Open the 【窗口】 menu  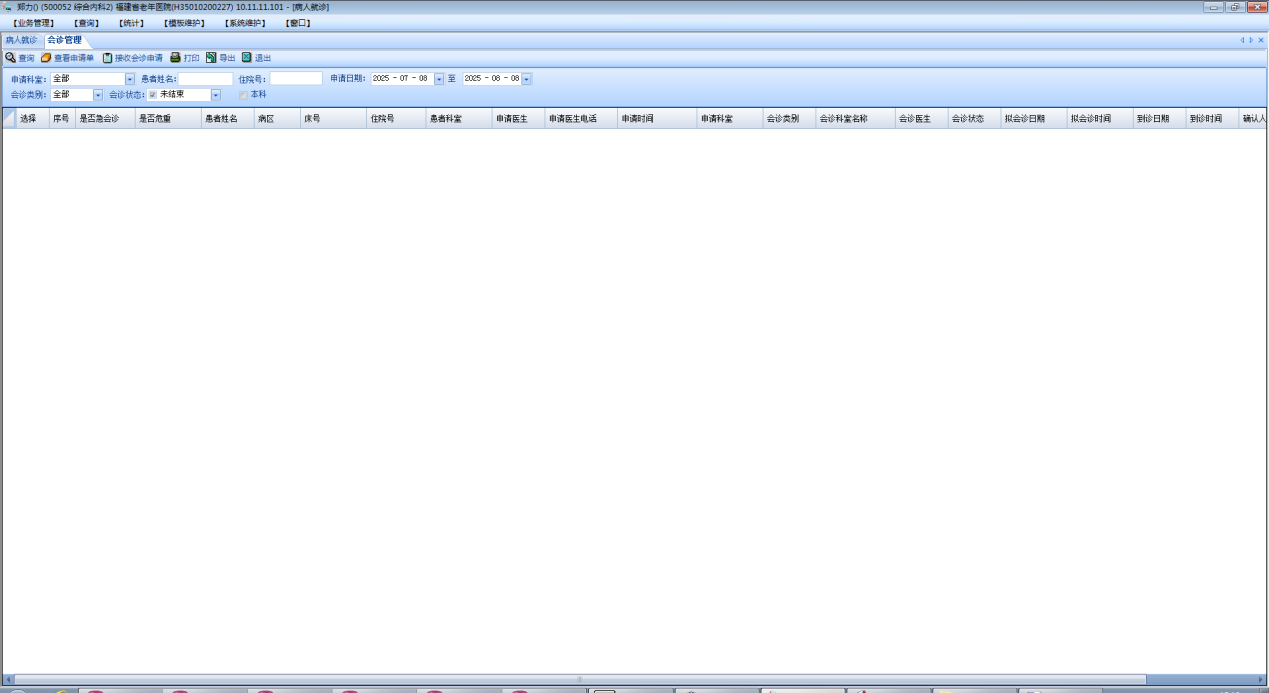[298, 23]
